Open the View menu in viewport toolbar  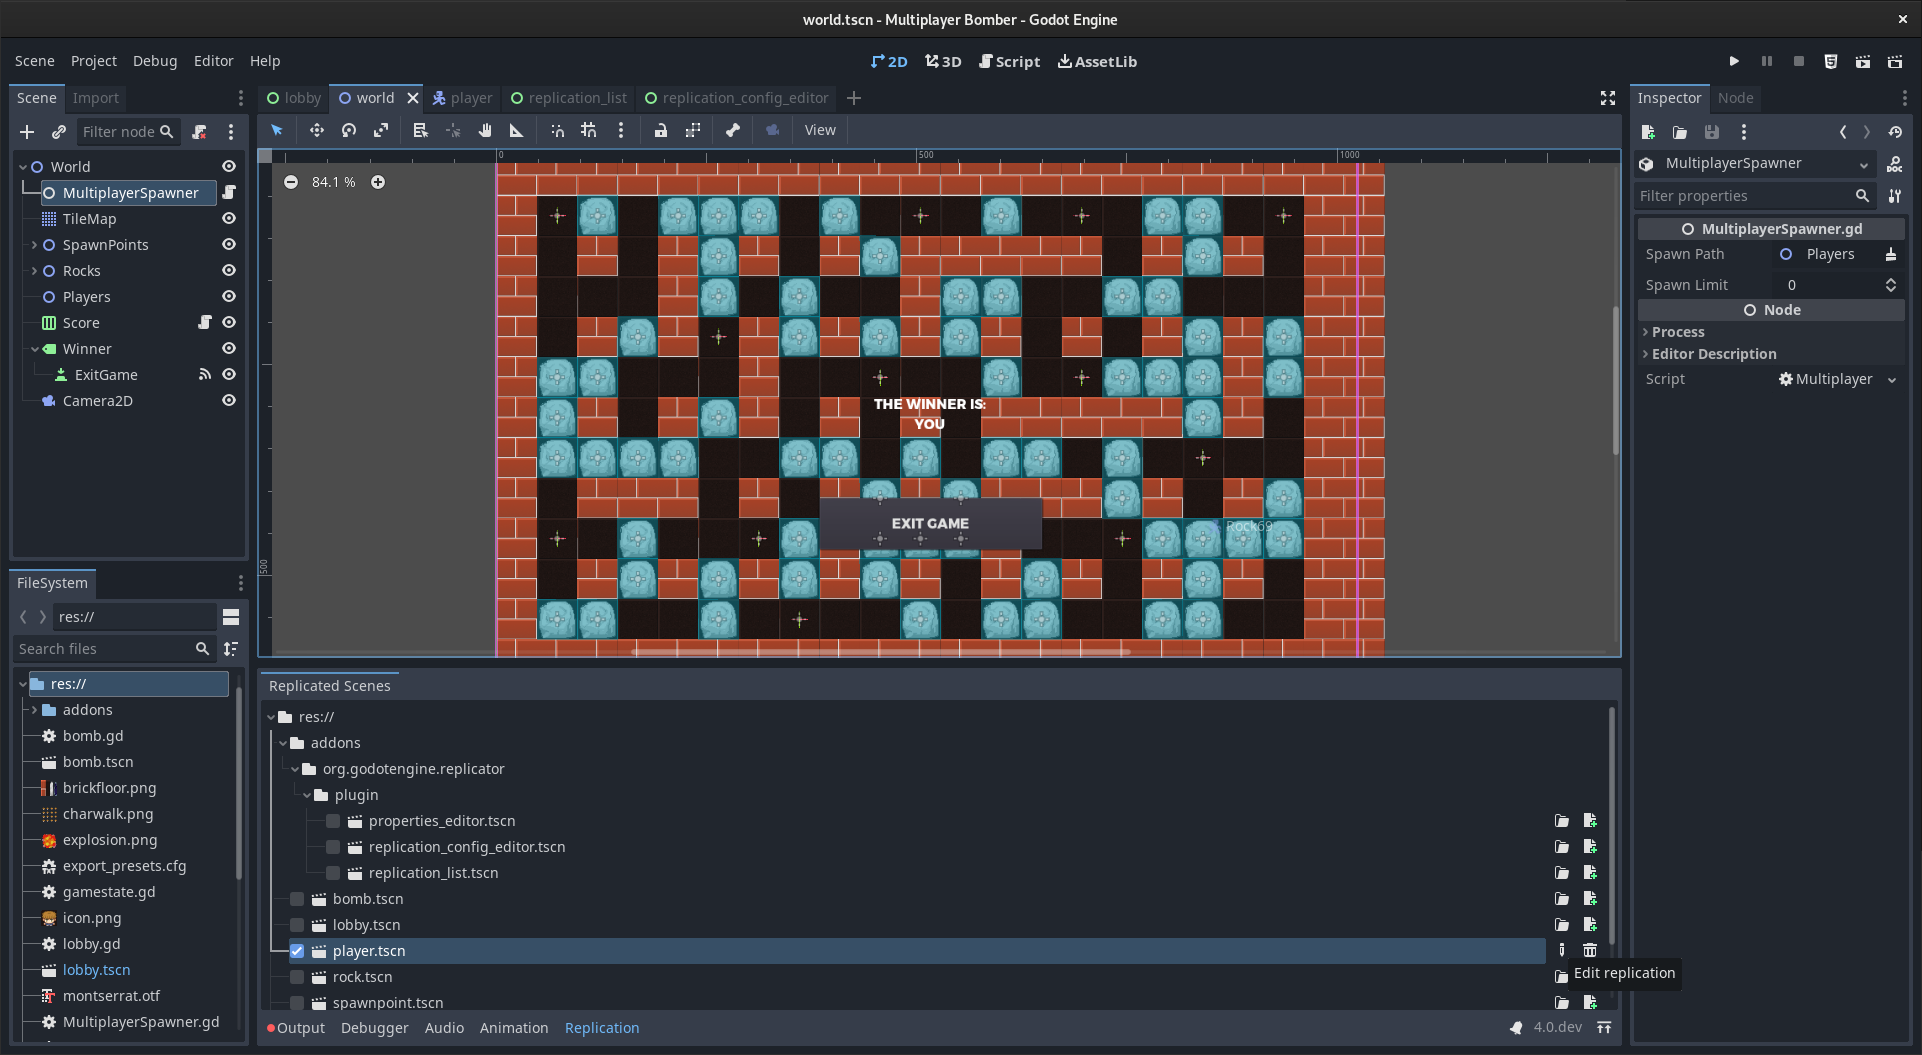click(820, 130)
